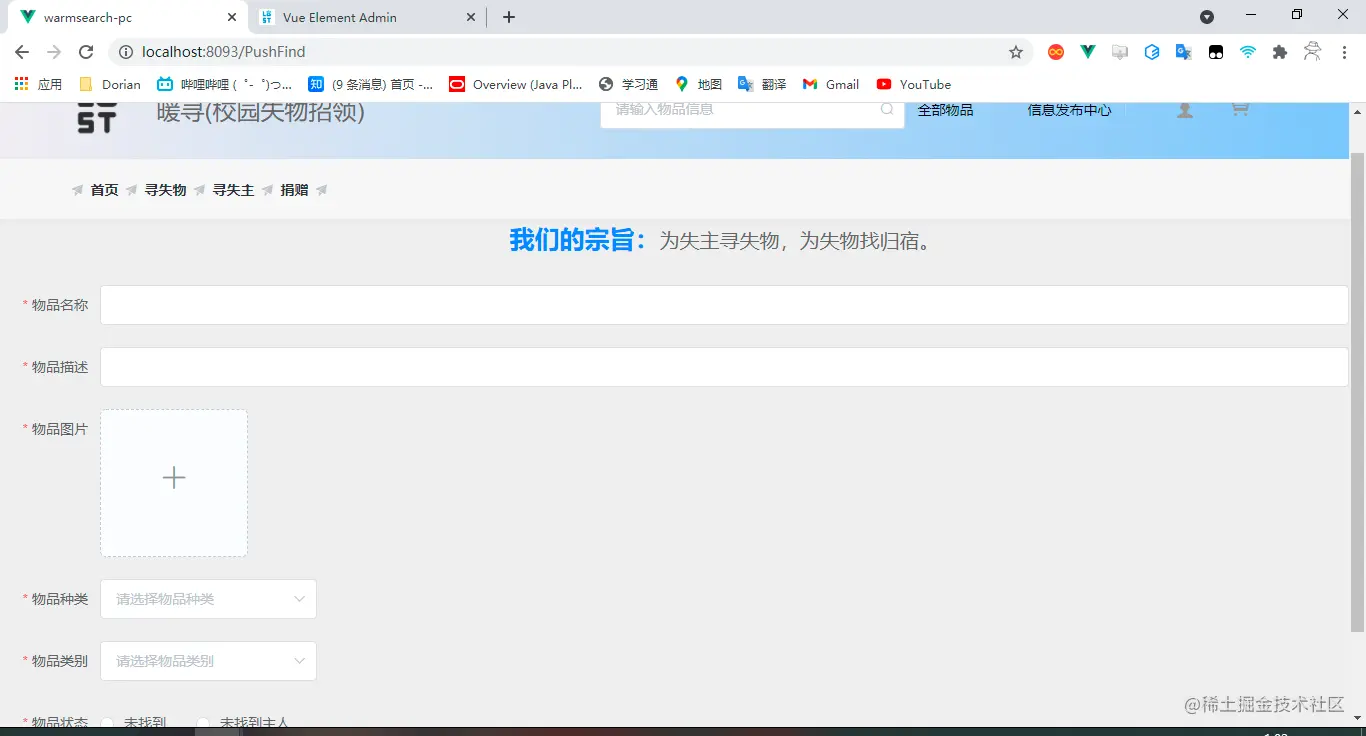Open the 寻失主 navigation item
1366x736 pixels.
click(x=233, y=190)
